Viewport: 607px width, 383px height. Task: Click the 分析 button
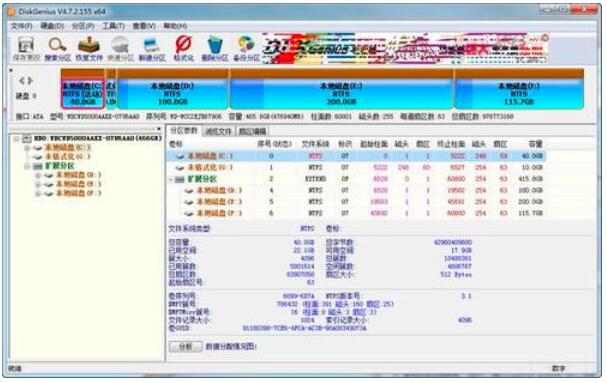tap(186, 346)
